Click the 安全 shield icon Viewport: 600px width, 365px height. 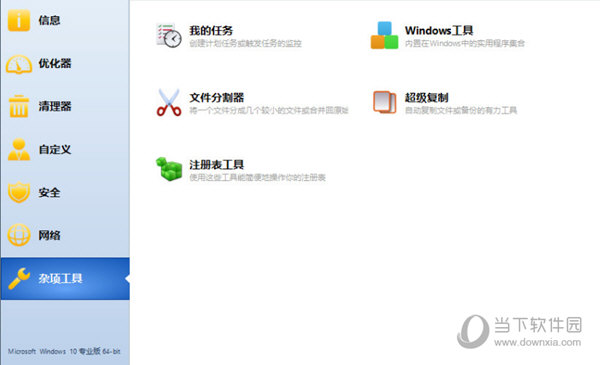coord(18,192)
